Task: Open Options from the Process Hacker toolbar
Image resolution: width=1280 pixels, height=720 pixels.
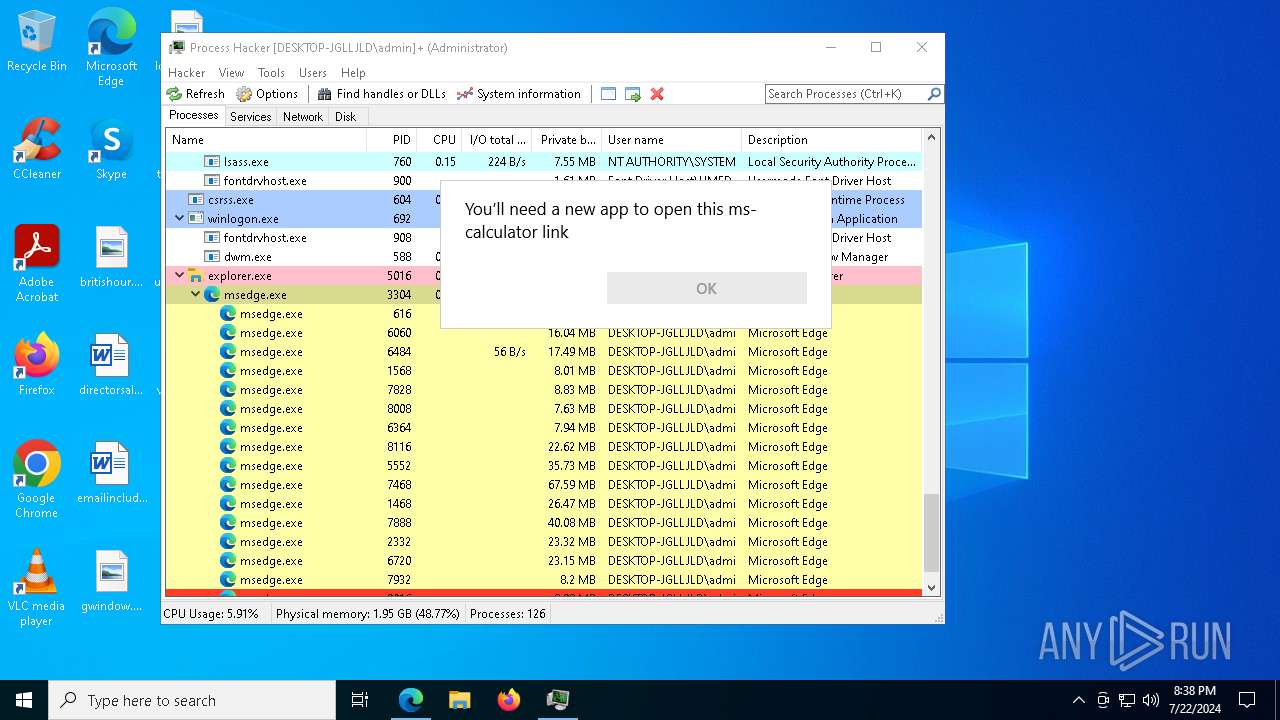Action: pos(267,94)
